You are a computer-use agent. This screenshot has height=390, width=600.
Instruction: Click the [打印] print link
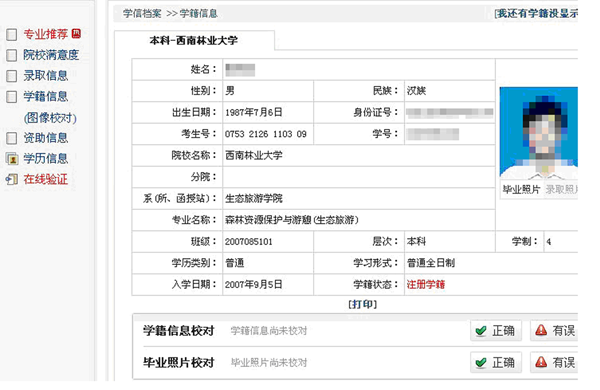click(x=362, y=304)
